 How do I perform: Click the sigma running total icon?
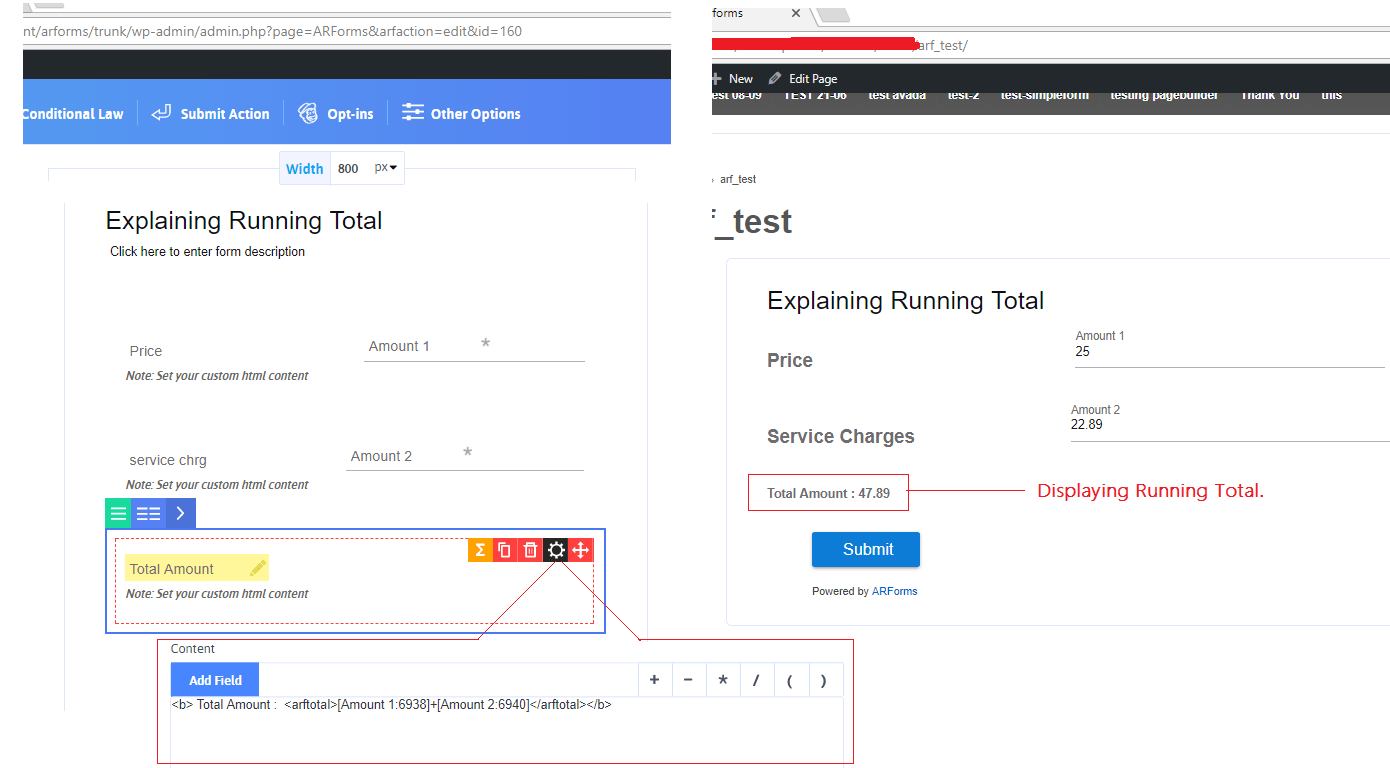click(480, 550)
